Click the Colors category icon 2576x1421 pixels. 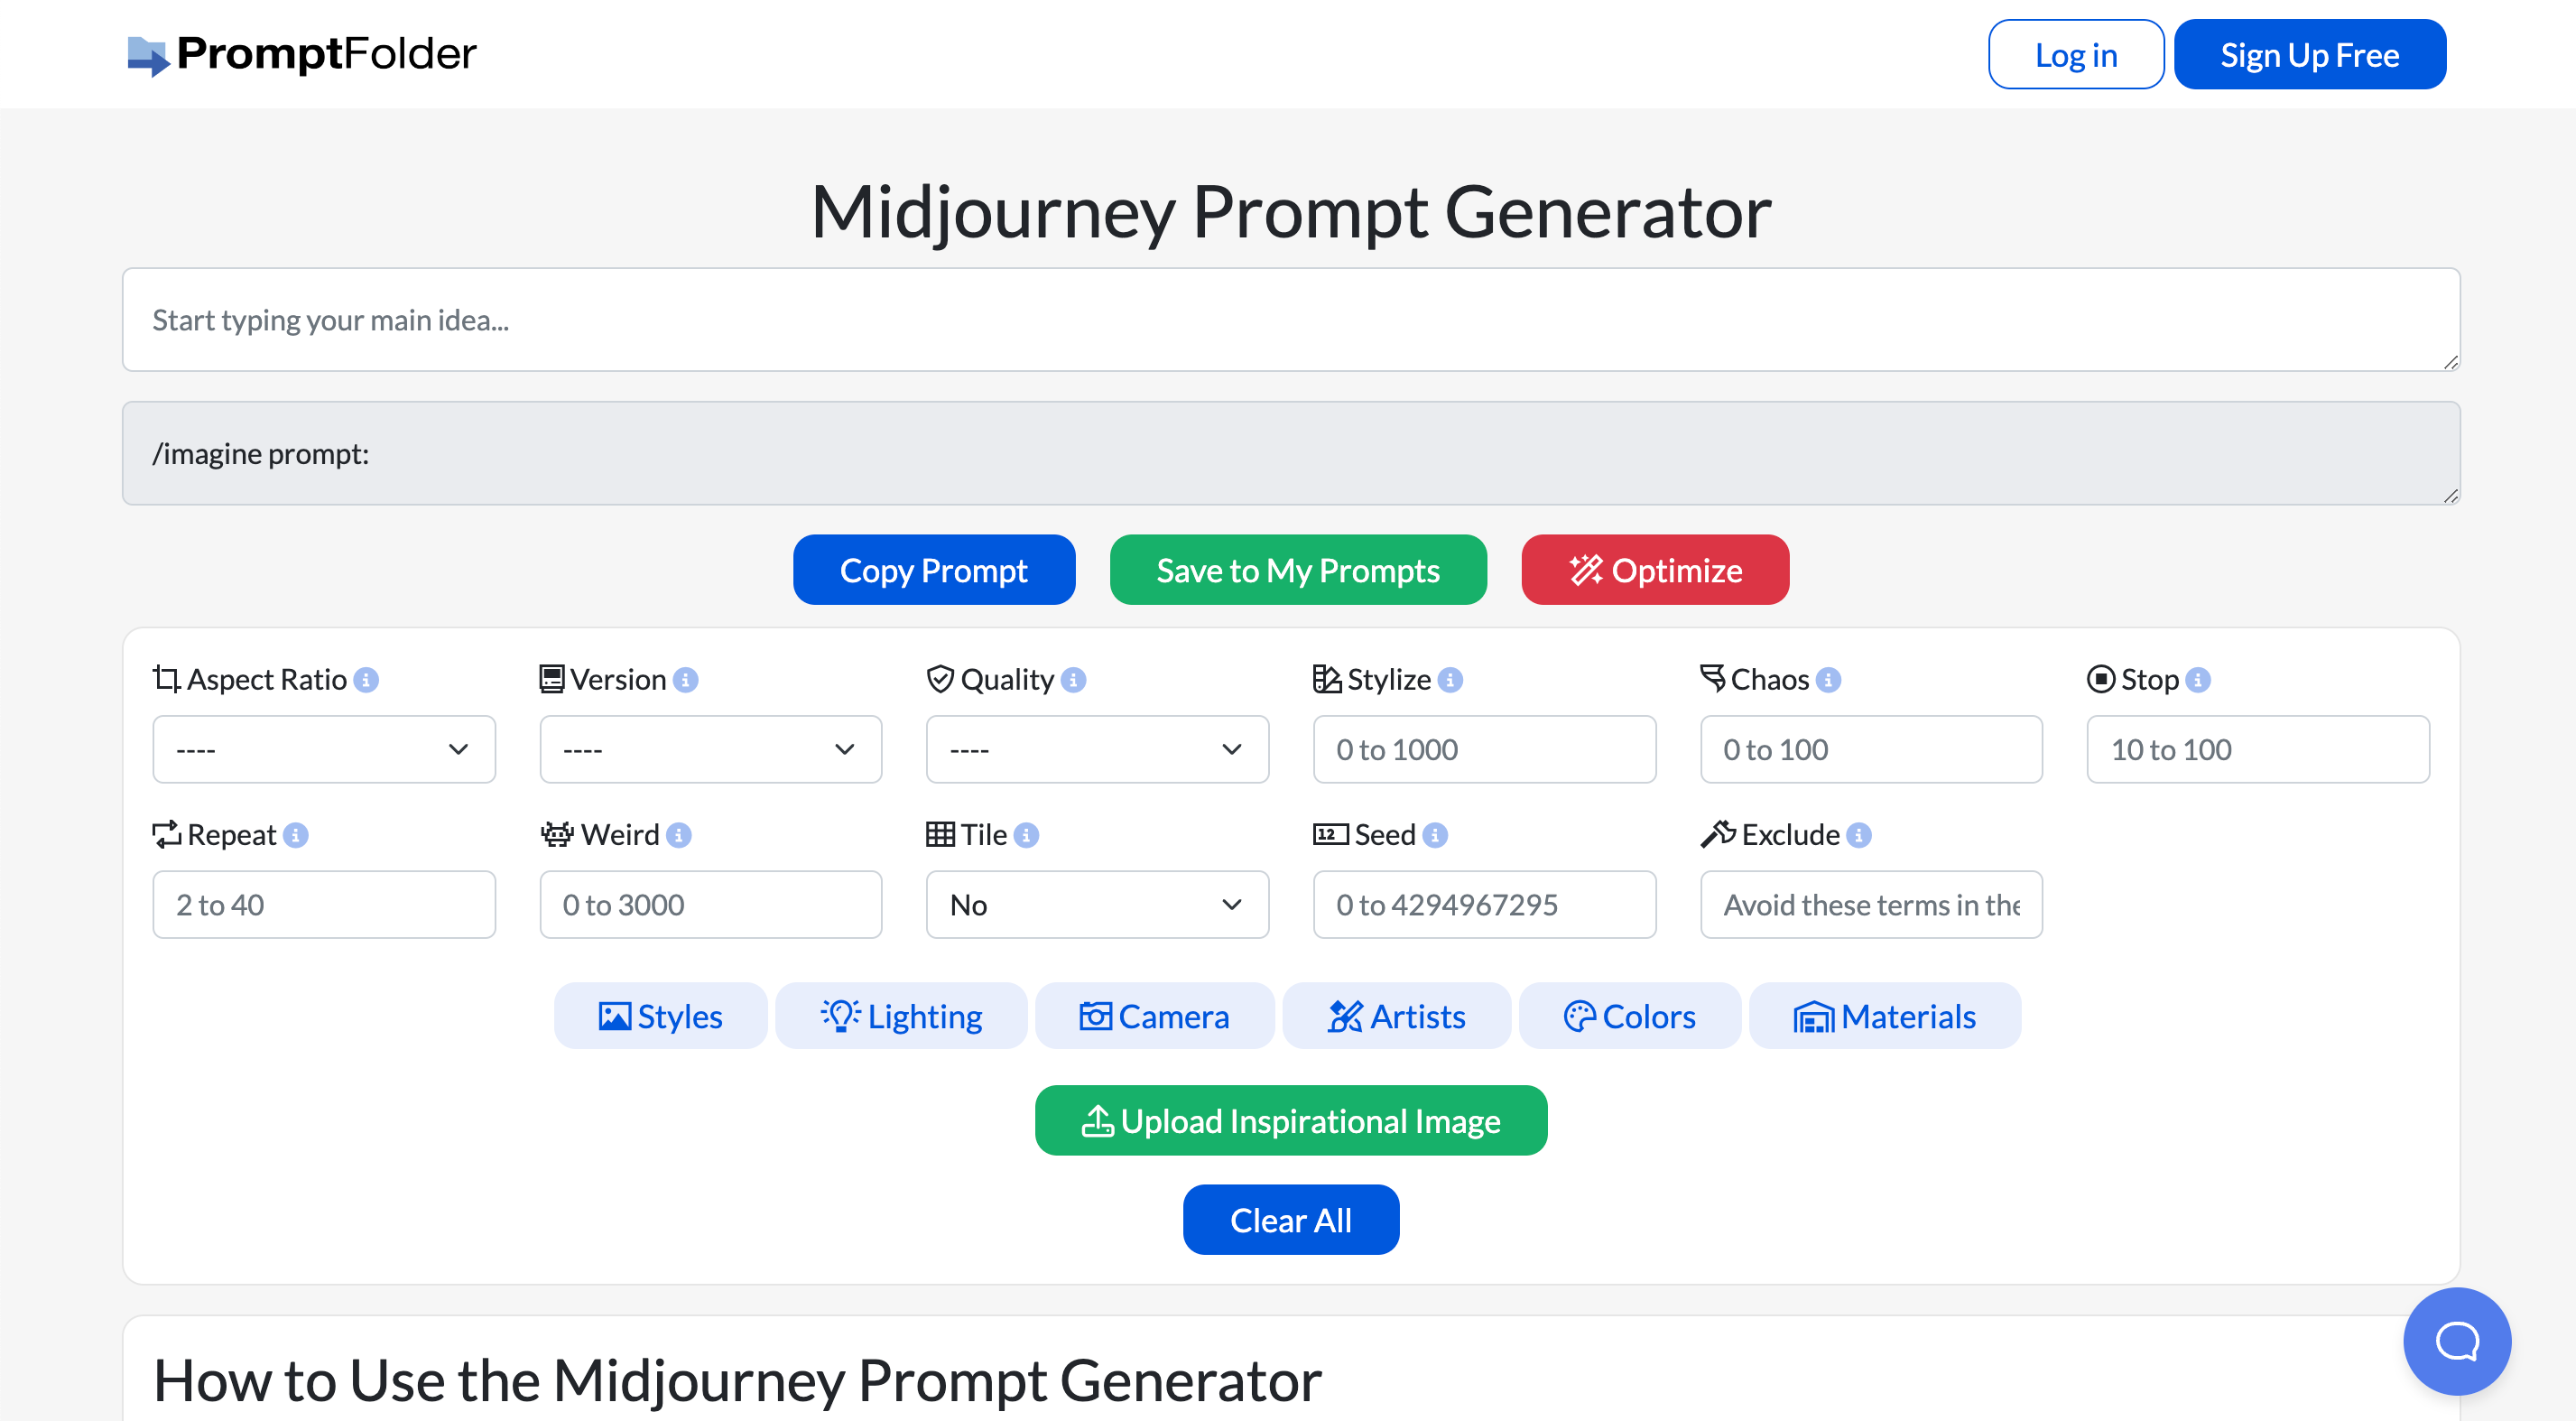[x=1578, y=1015]
